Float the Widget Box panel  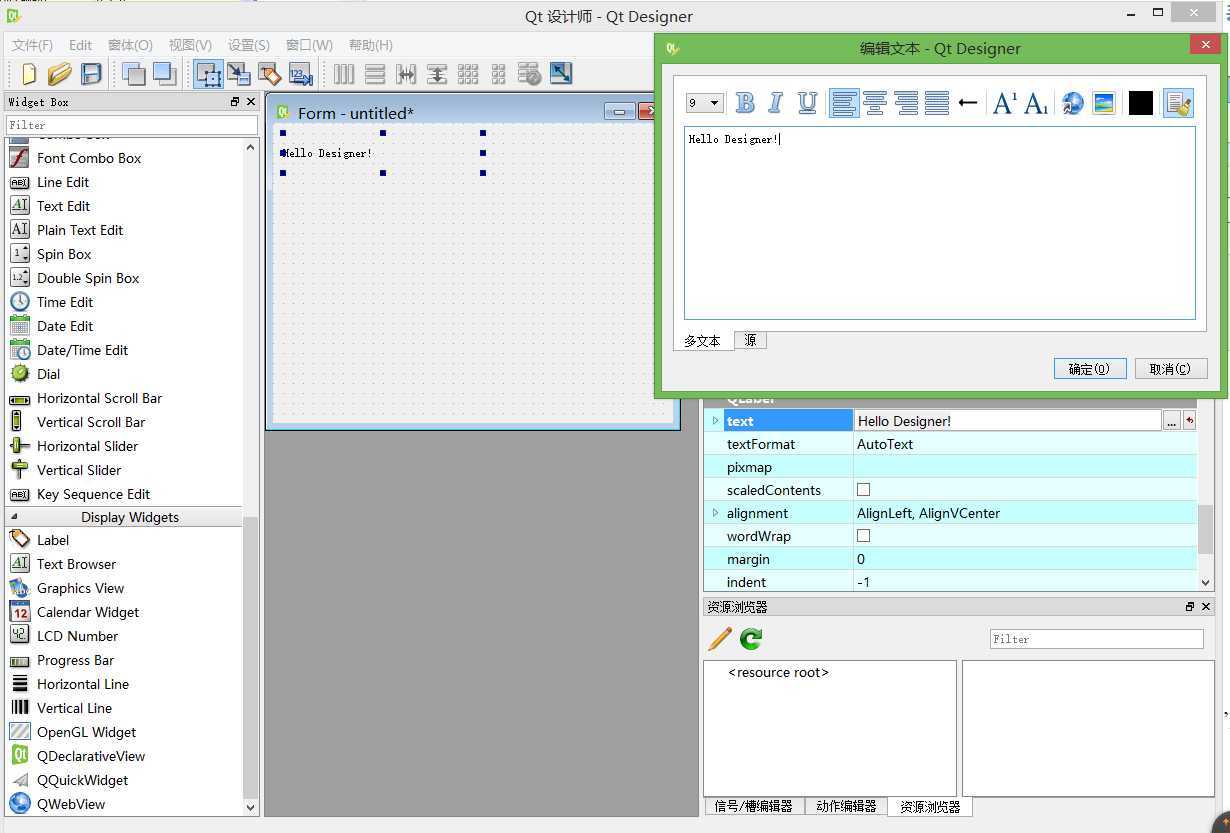[235, 102]
